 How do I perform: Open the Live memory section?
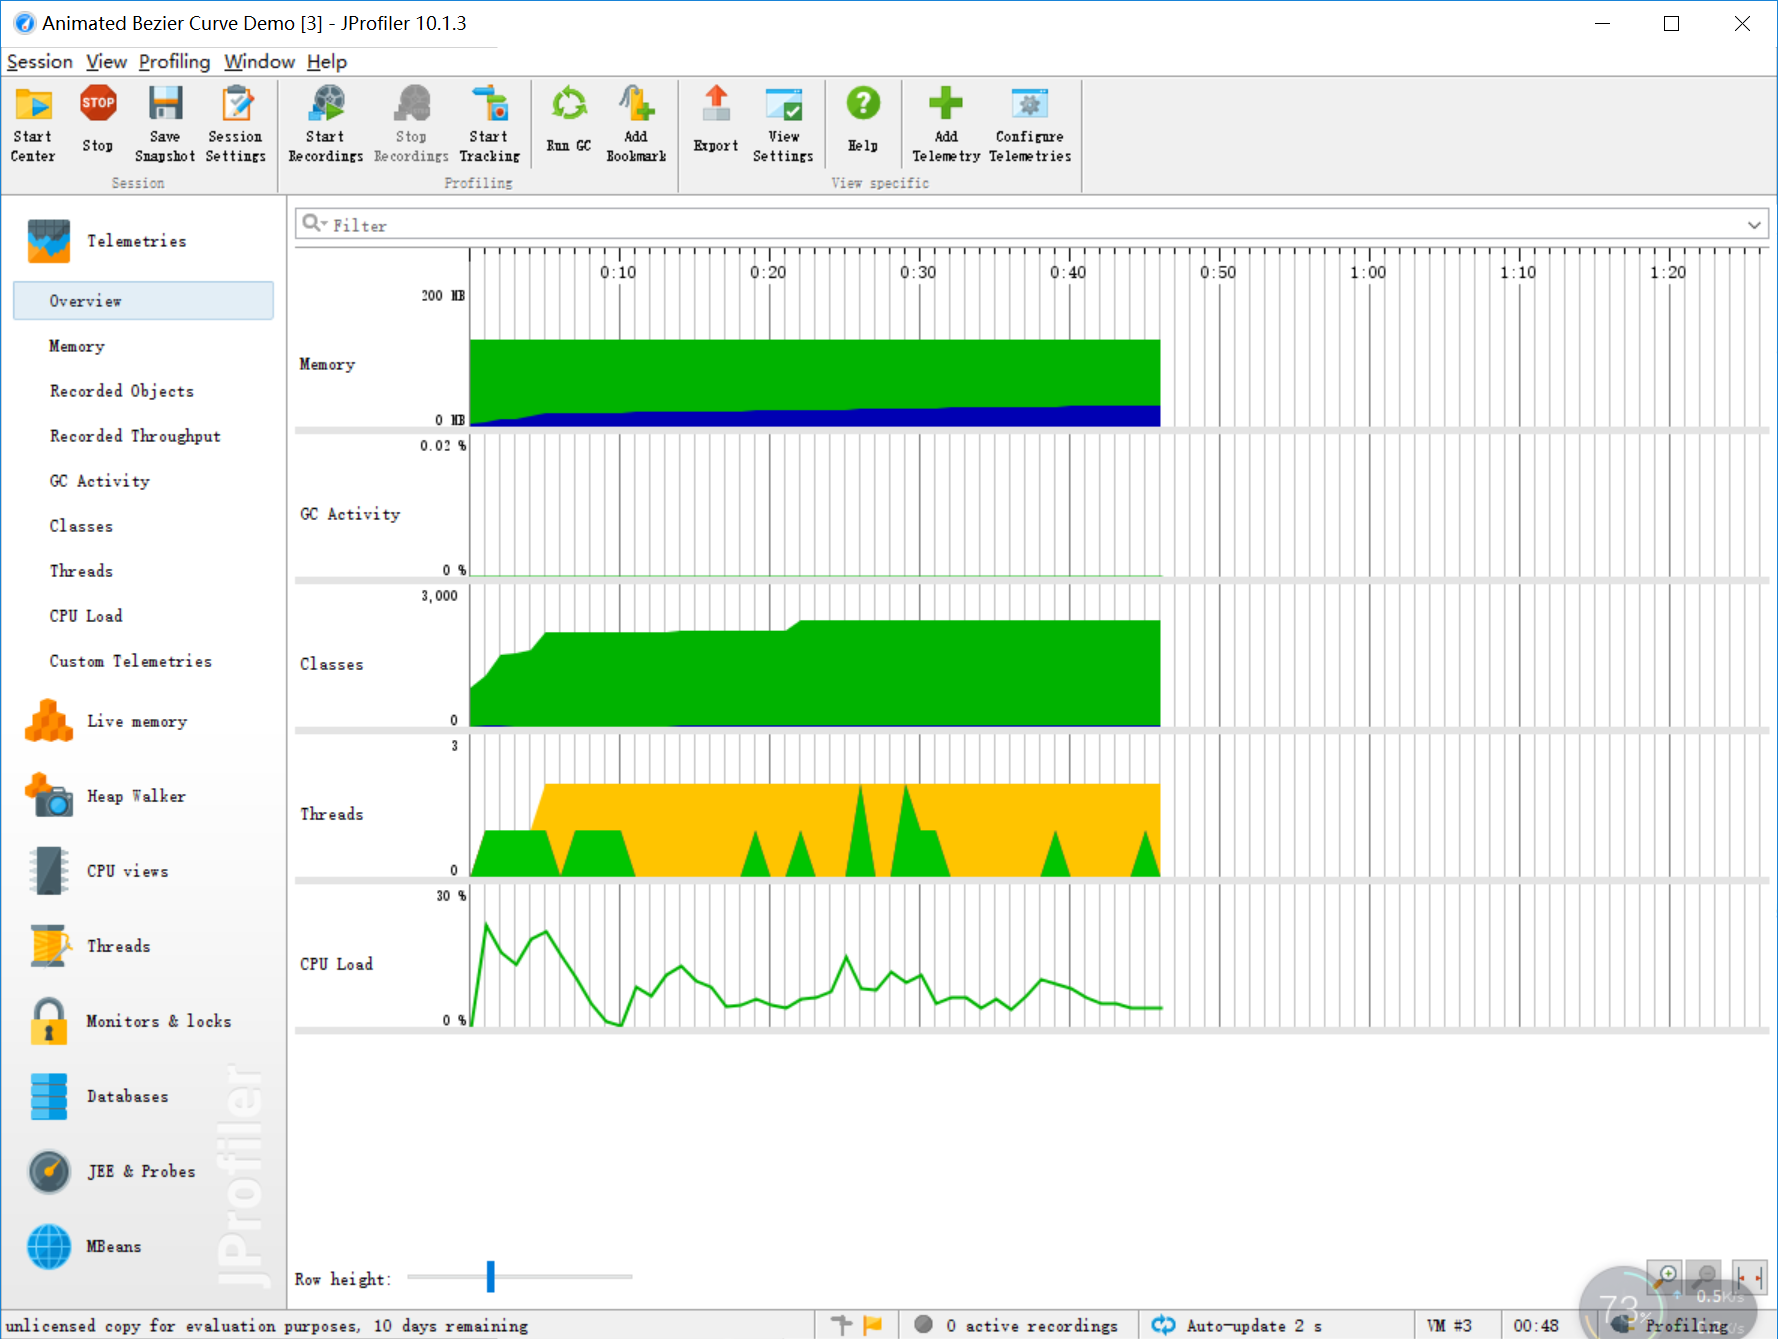pyautogui.click(x=143, y=721)
